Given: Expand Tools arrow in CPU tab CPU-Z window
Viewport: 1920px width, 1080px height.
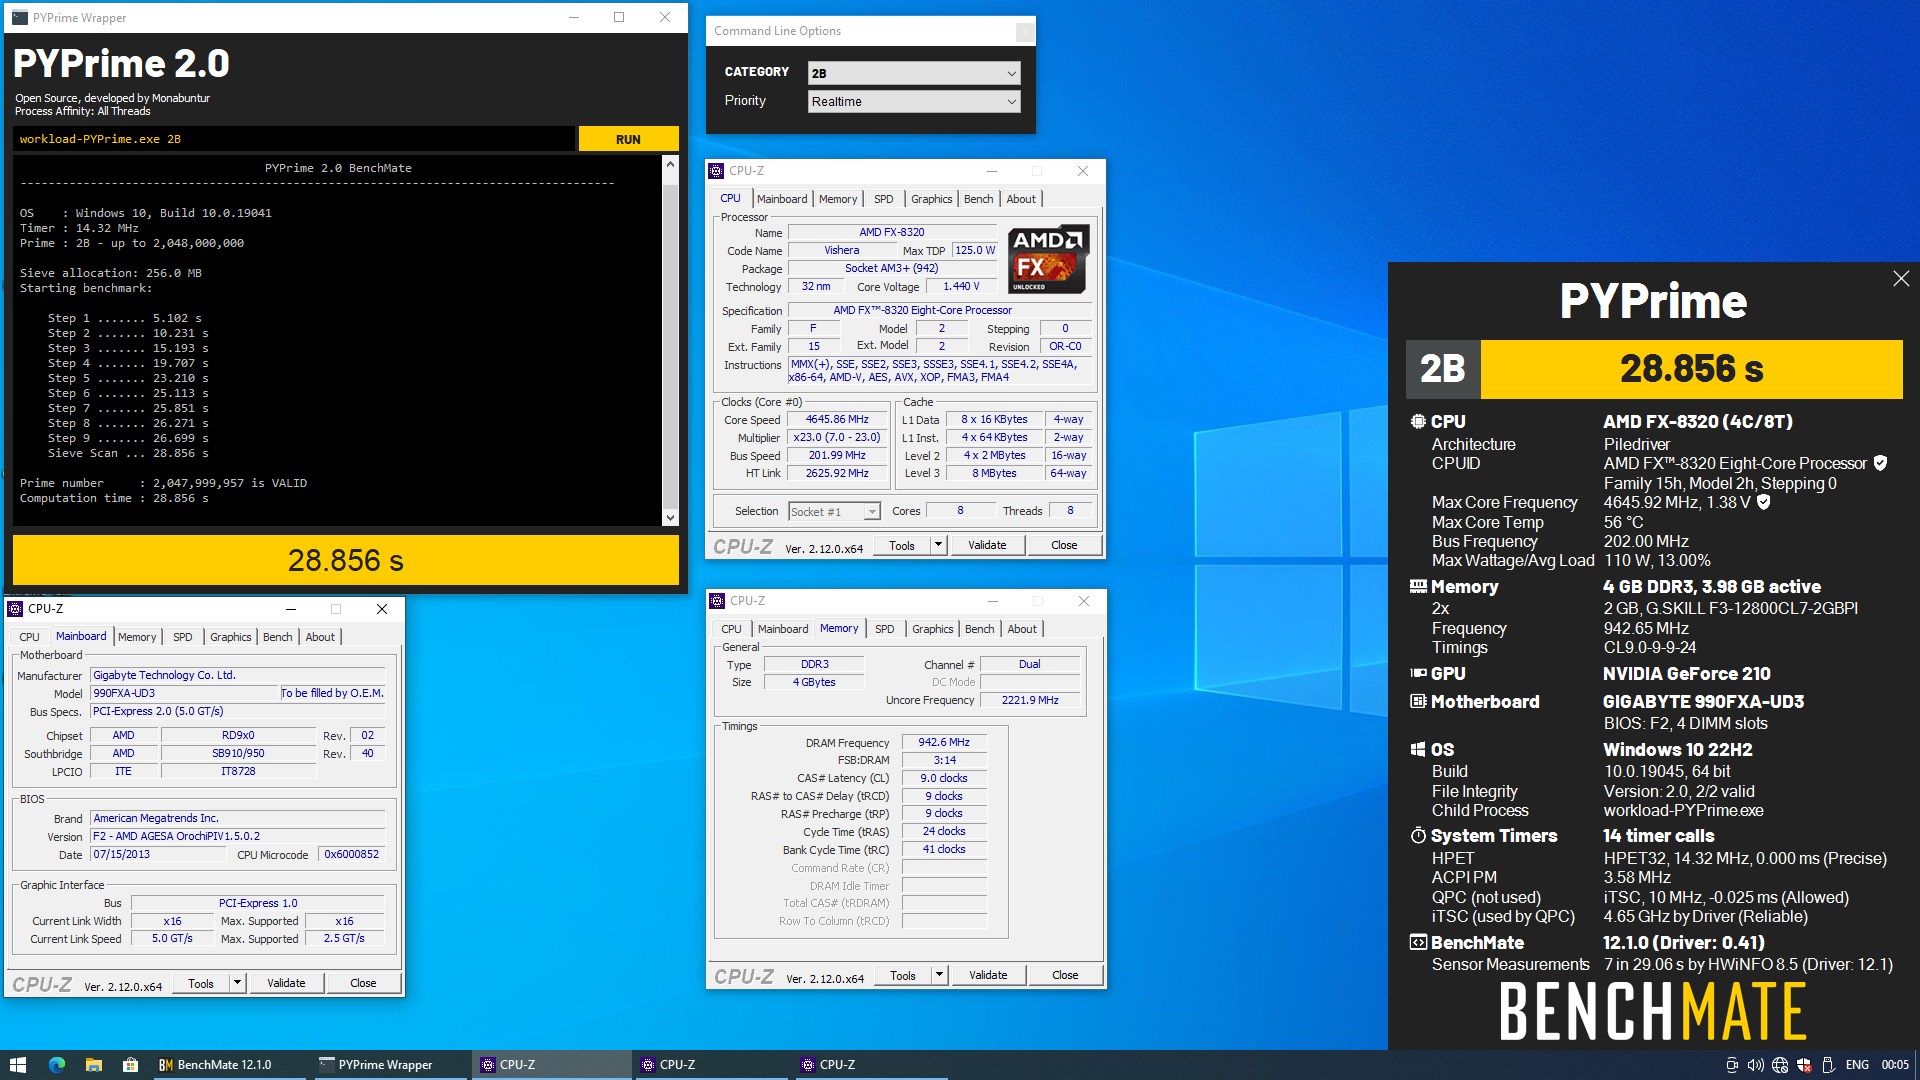Looking at the screenshot, I should (938, 545).
